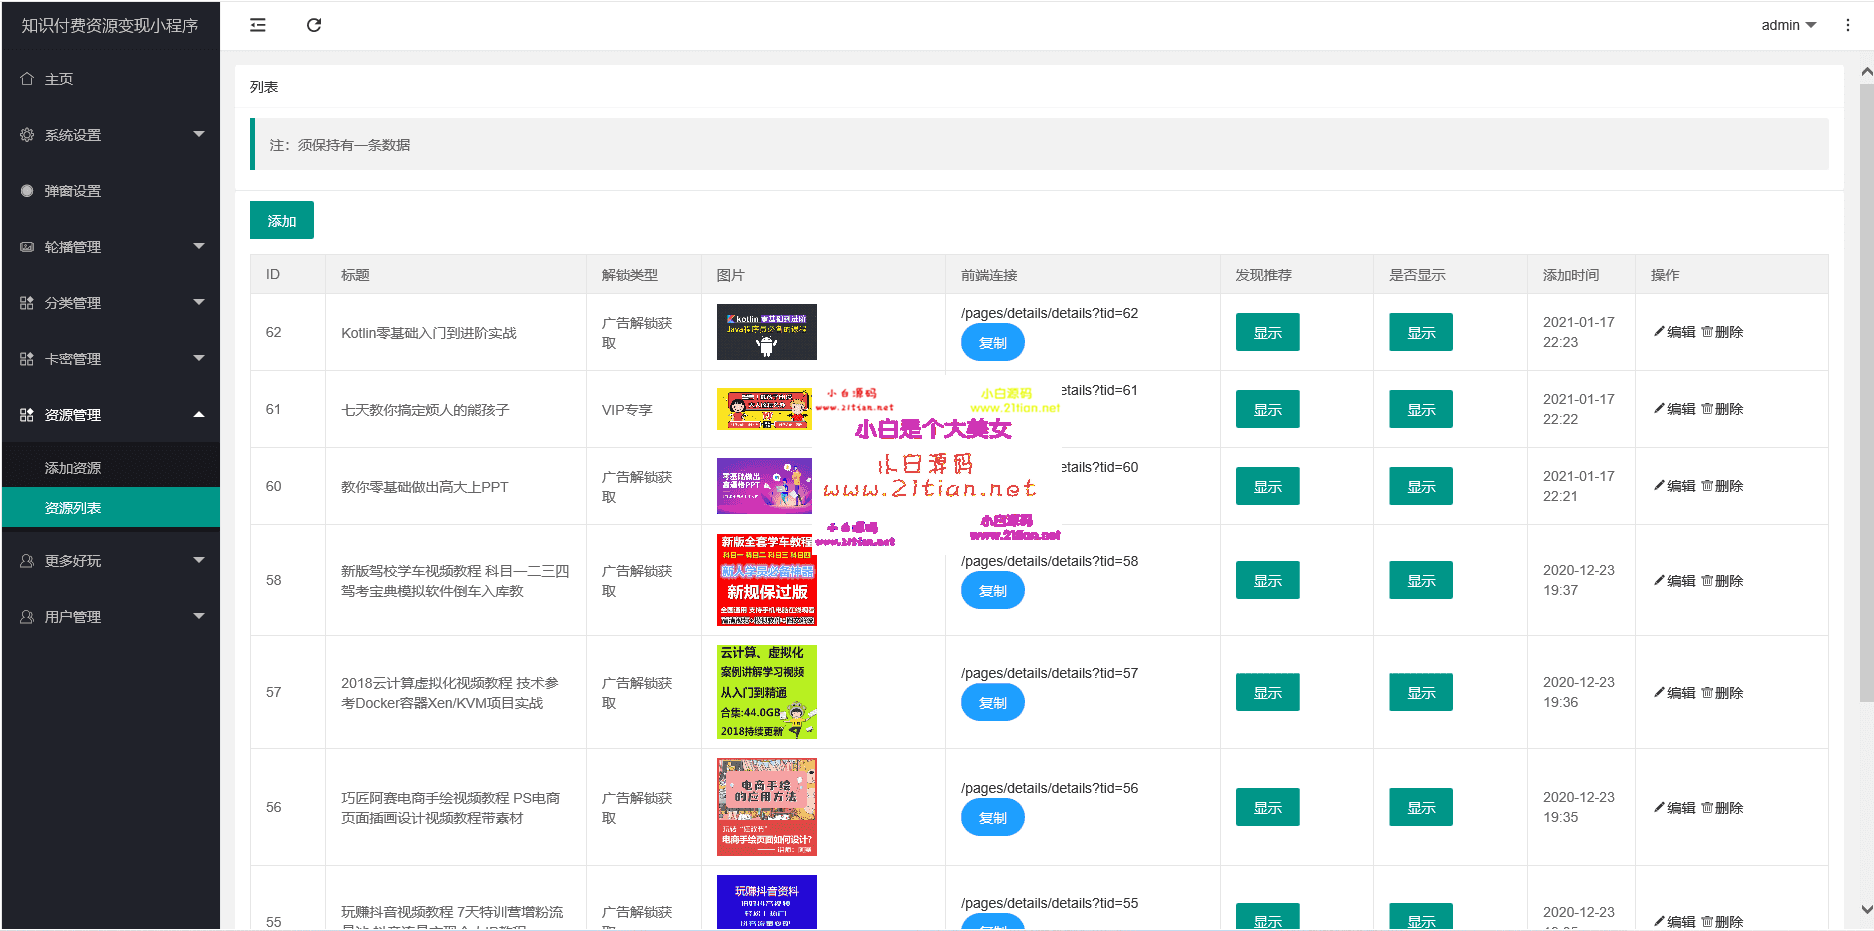Click 复制 button for tid=58 link
The height and width of the screenshot is (931, 1874).
point(992,591)
